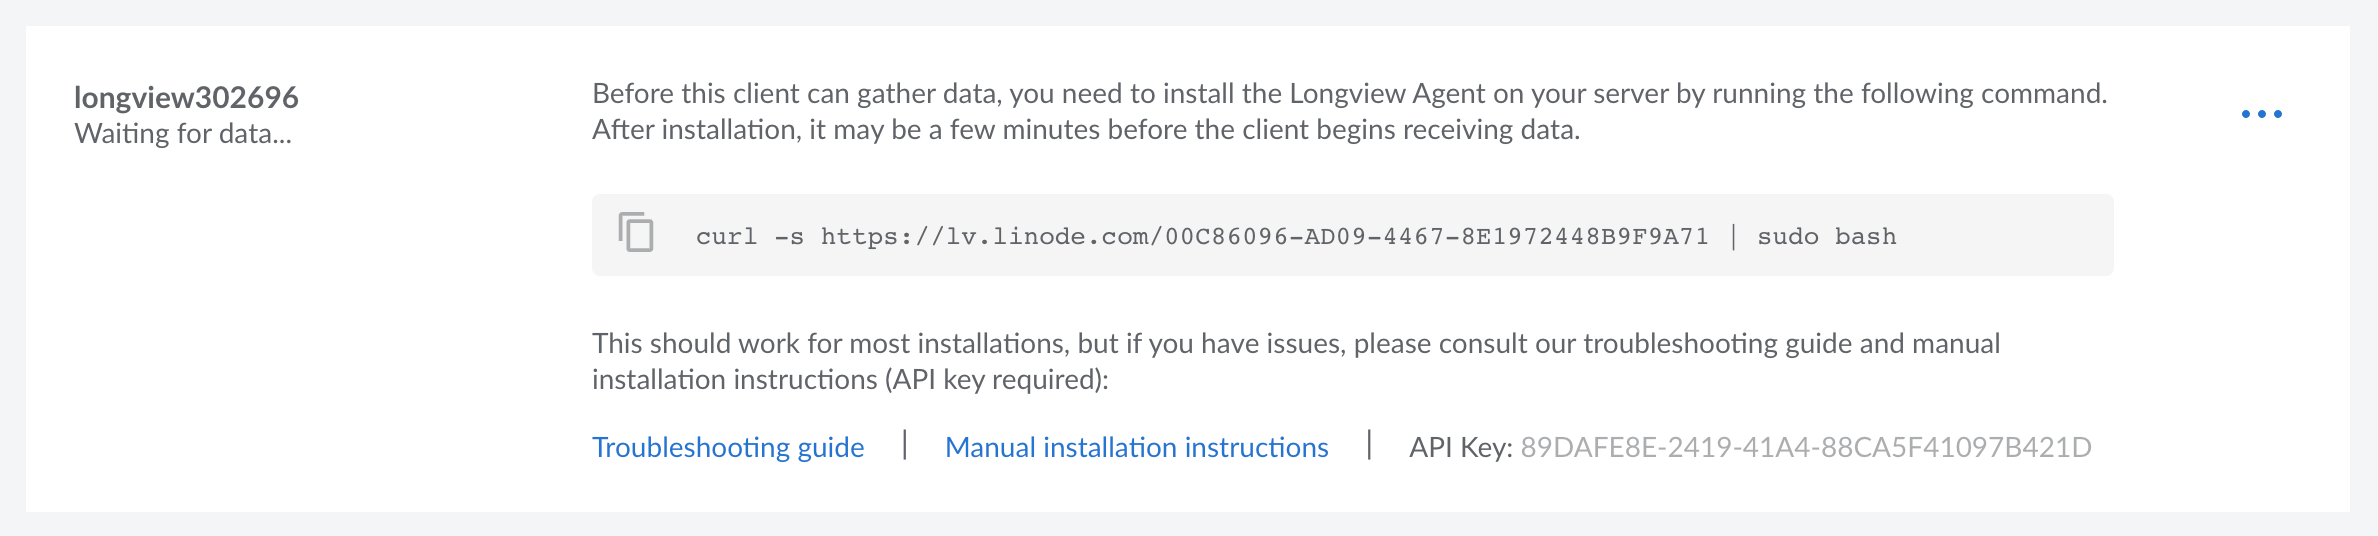Viewport: 2378px width, 536px height.
Task: Open the three-dot actions menu
Action: [x=2261, y=114]
